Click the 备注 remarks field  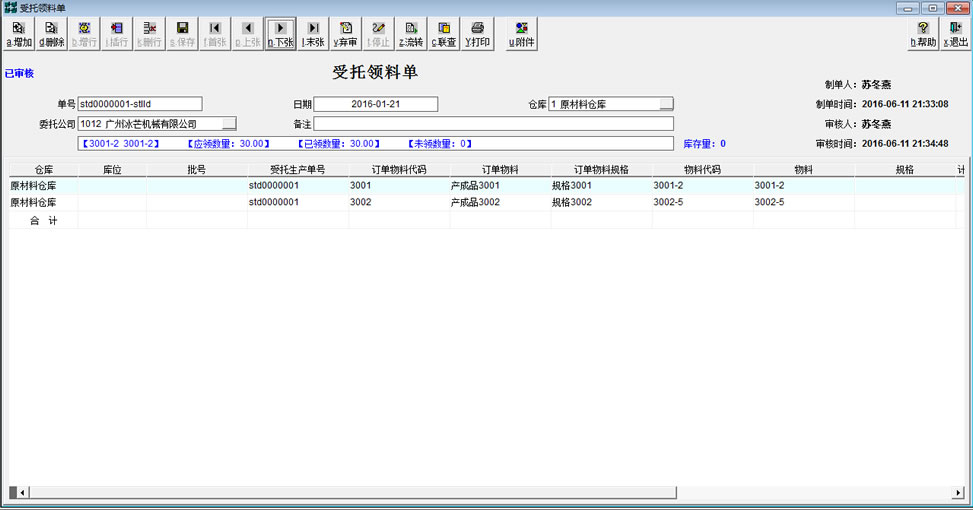tap(493, 123)
